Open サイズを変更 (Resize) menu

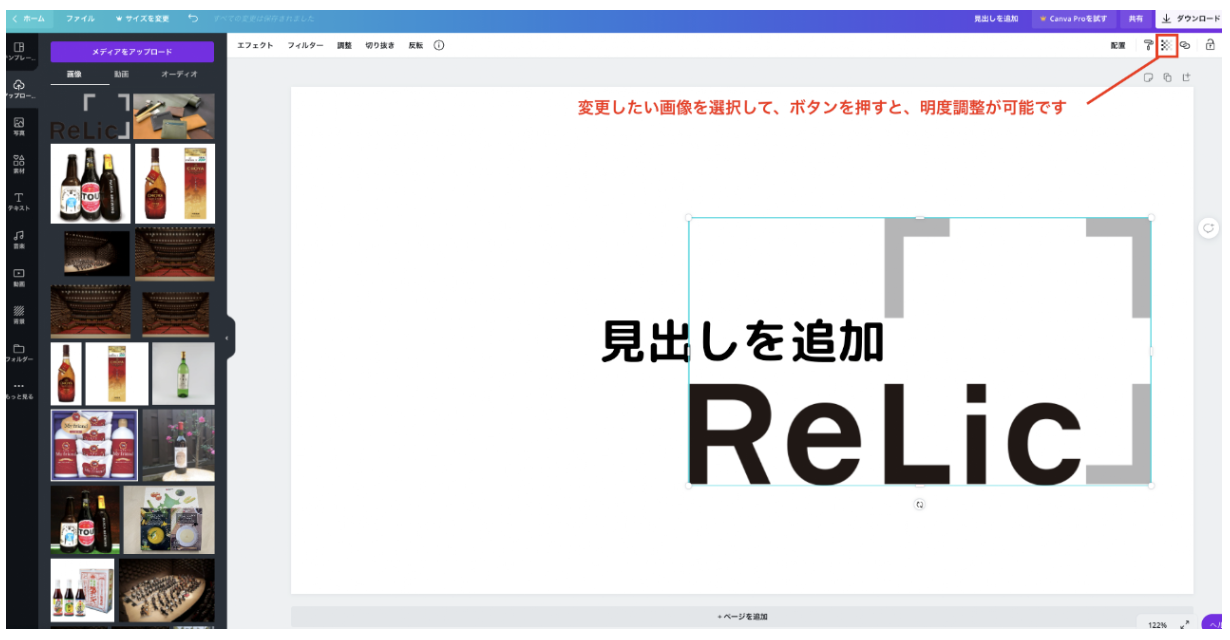[x=142, y=19]
